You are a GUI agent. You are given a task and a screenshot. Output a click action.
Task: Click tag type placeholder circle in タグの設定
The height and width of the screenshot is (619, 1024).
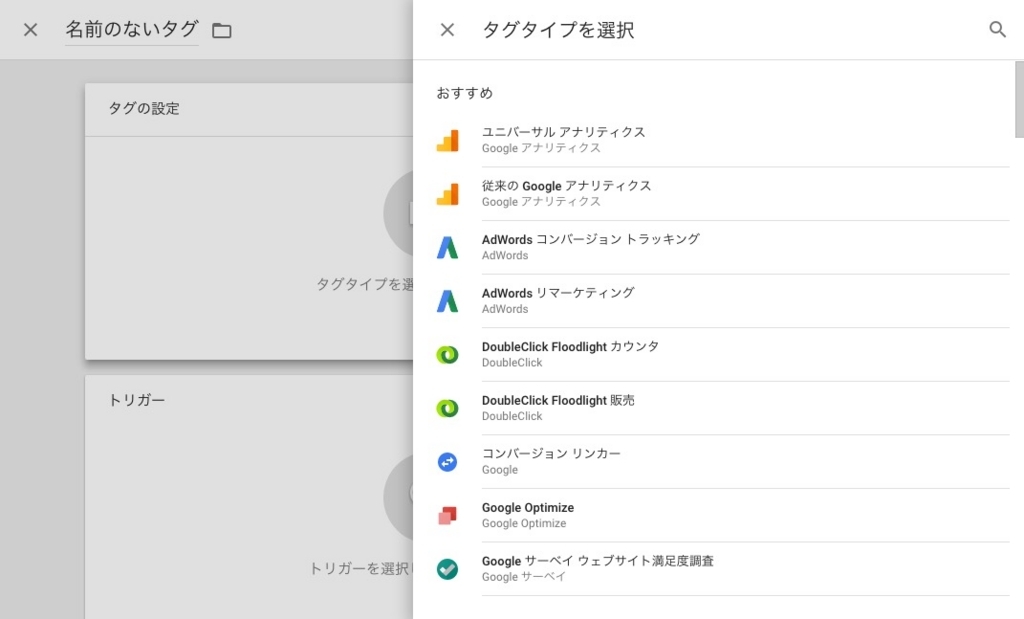click(x=398, y=213)
